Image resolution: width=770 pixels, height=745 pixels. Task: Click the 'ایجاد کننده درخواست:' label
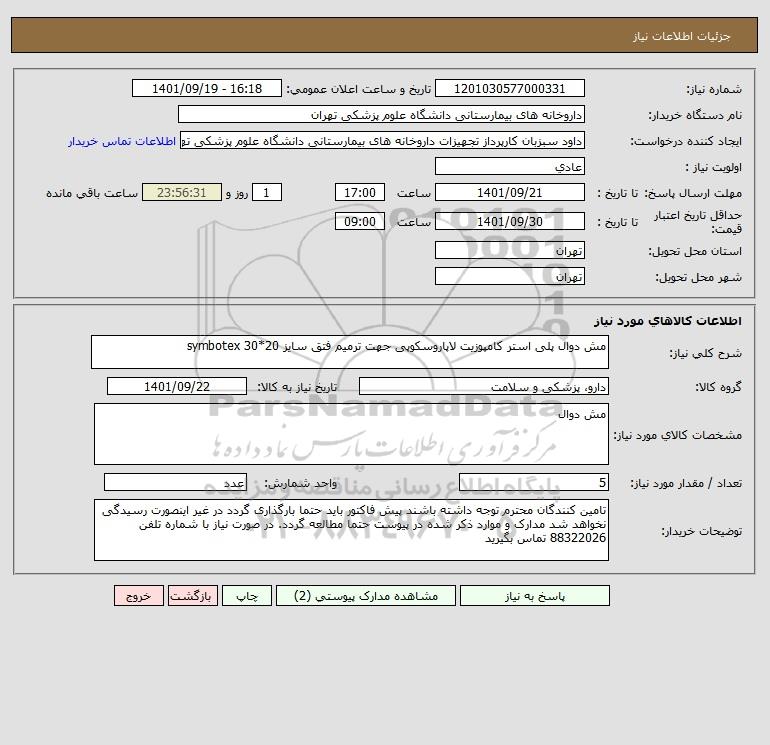pos(686,141)
